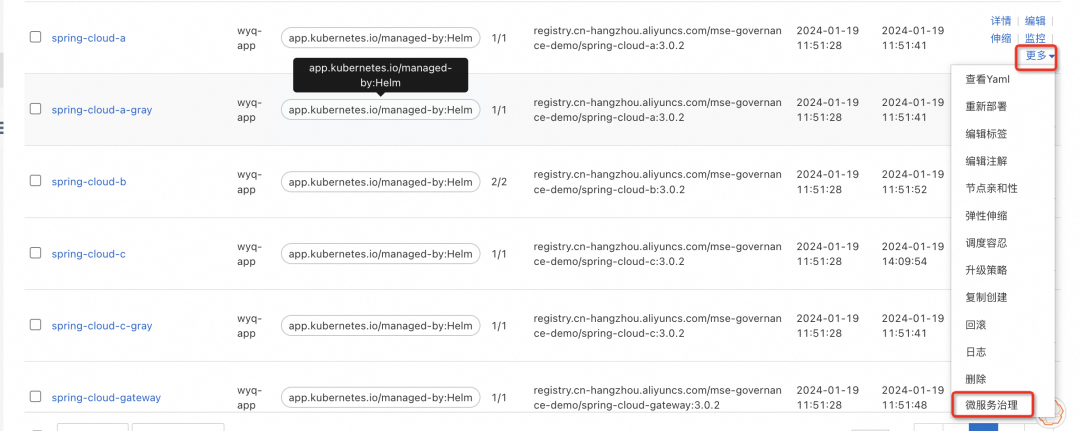Select the spring-cloud-a row checkbox
1080x431 pixels.
click(35, 37)
